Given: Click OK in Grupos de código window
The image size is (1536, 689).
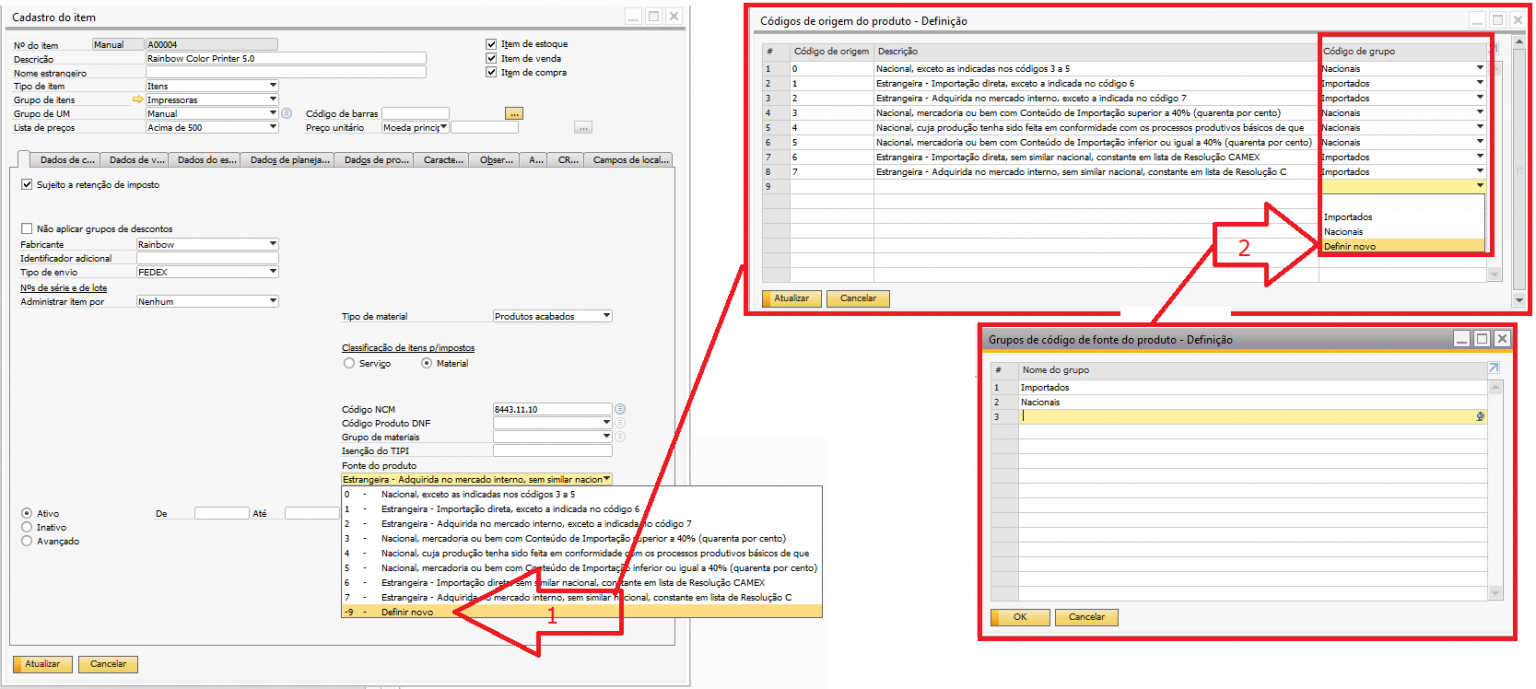Looking at the screenshot, I should point(1019,617).
